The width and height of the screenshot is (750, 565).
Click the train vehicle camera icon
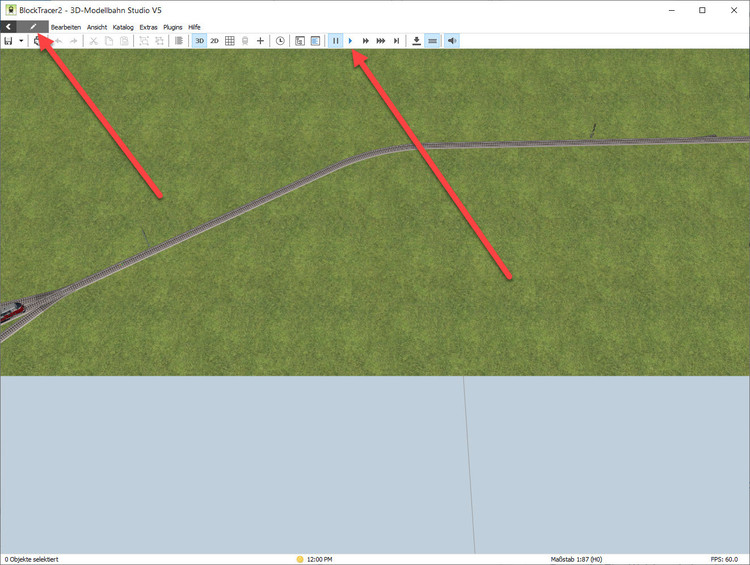click(x=245, y=41)
